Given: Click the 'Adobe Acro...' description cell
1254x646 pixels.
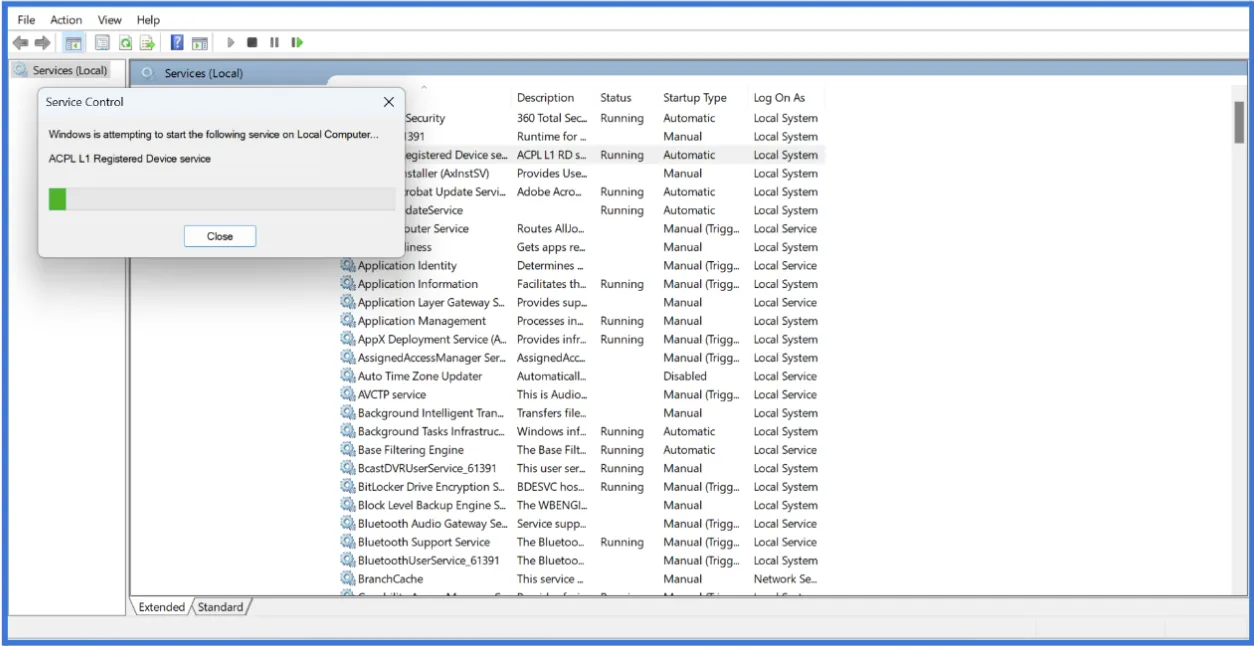Looking at the screenshot, I should click(549, 192).
